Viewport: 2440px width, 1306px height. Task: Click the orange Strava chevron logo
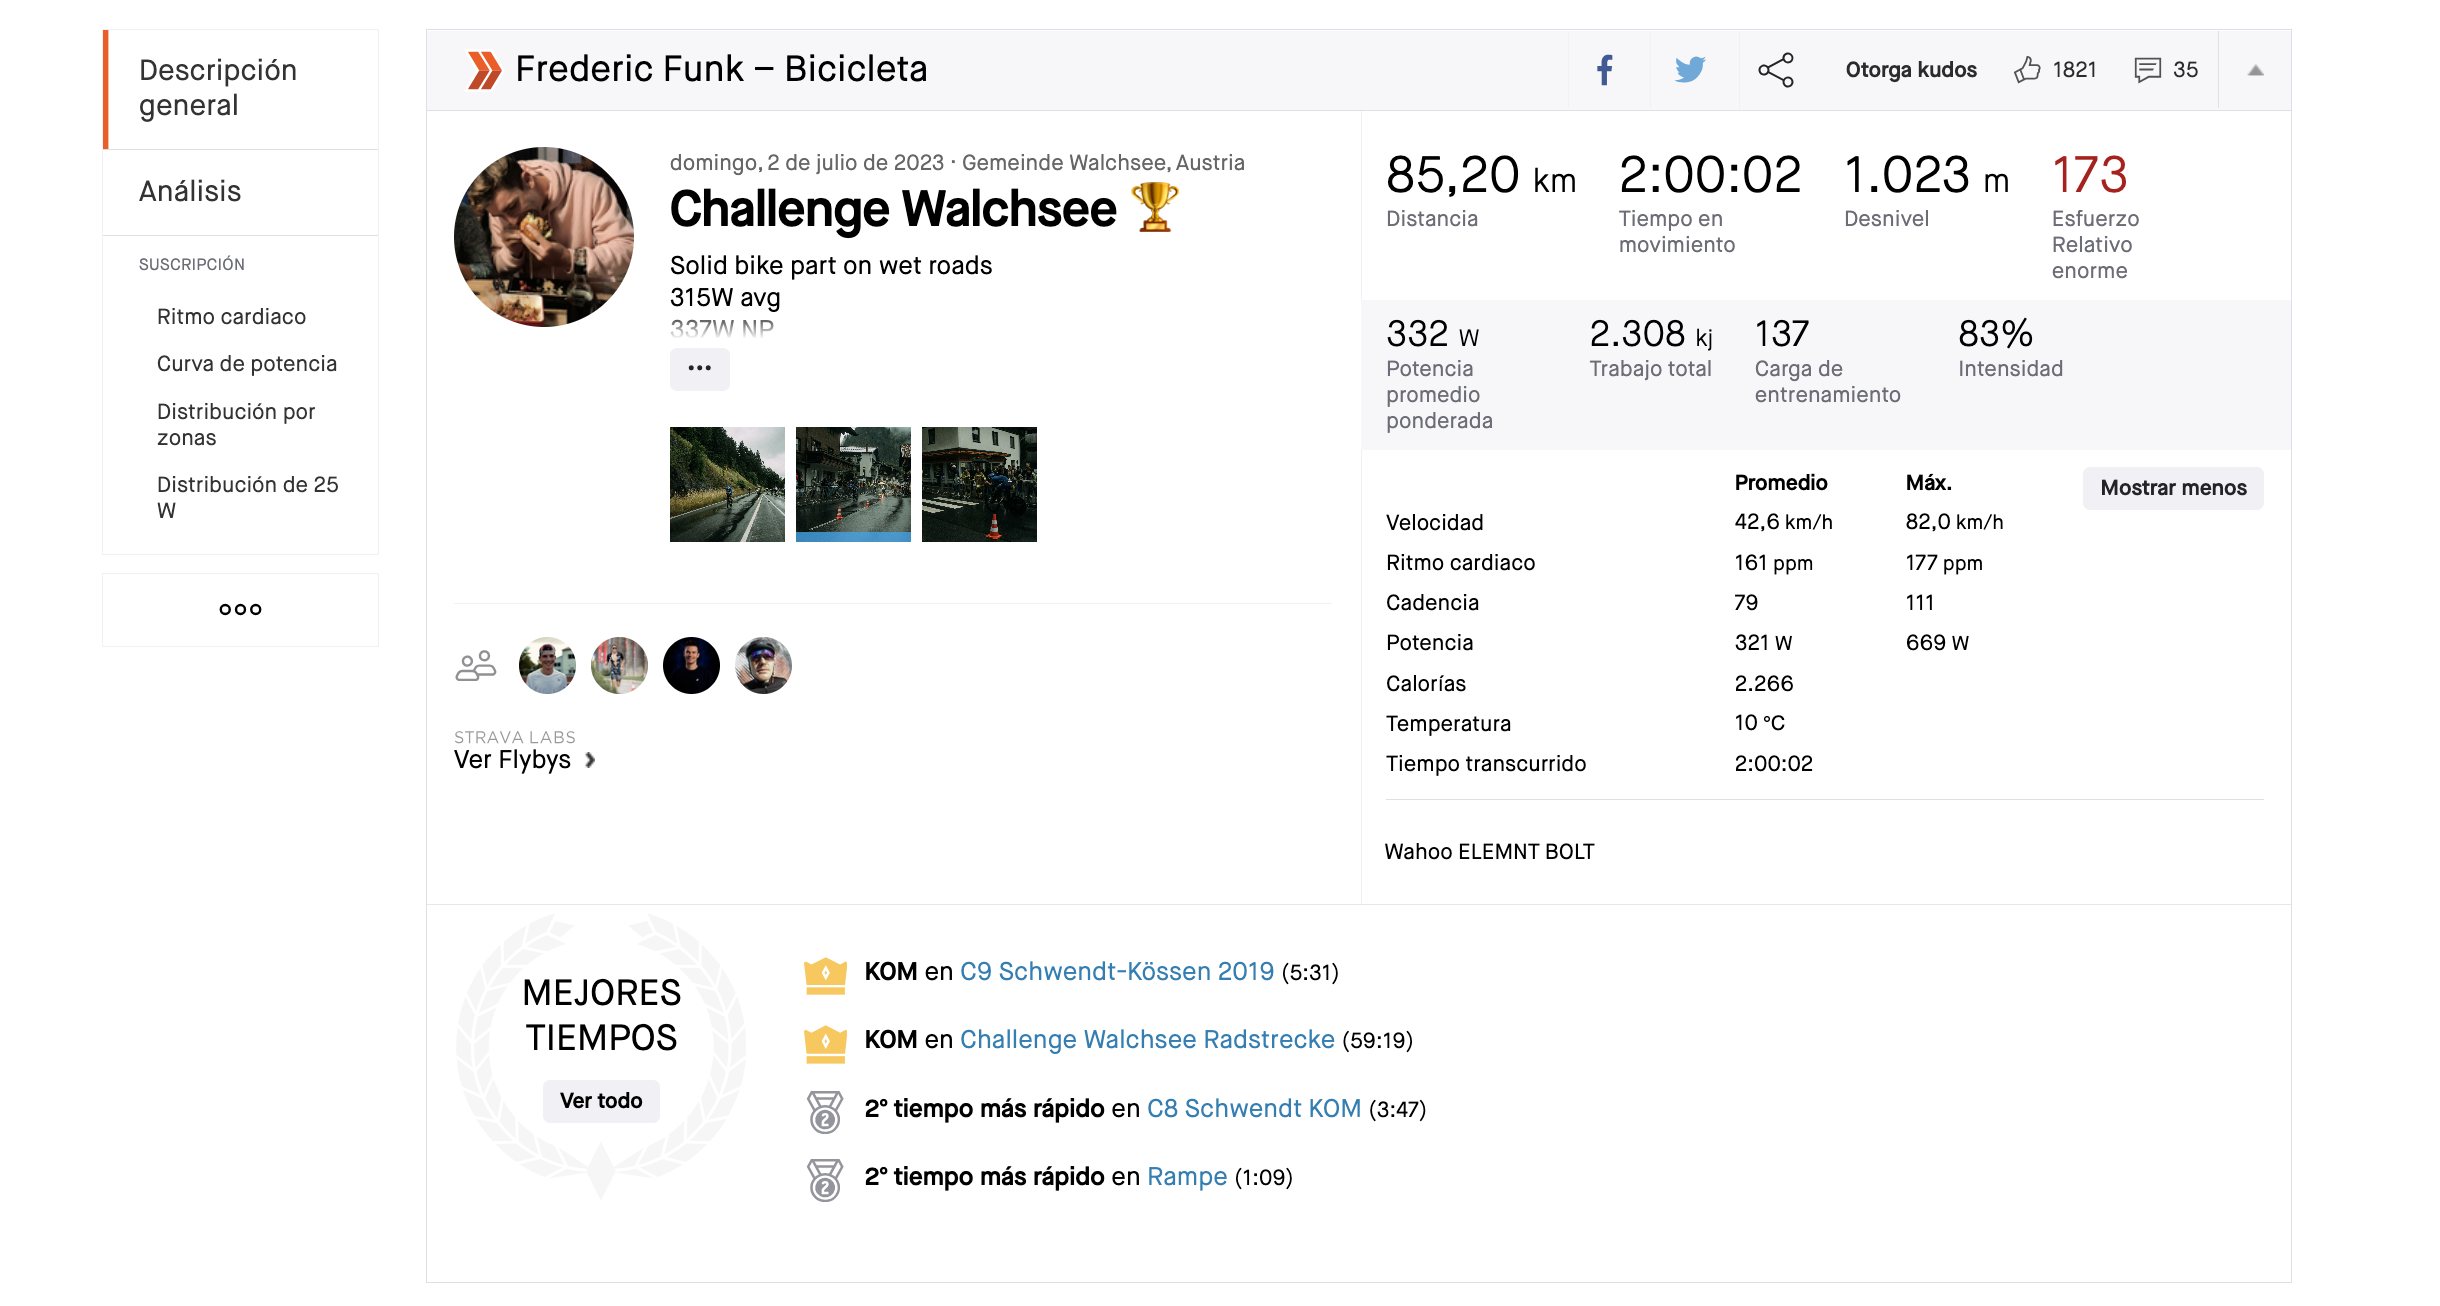pyautogui.click(x=484, y=70)
